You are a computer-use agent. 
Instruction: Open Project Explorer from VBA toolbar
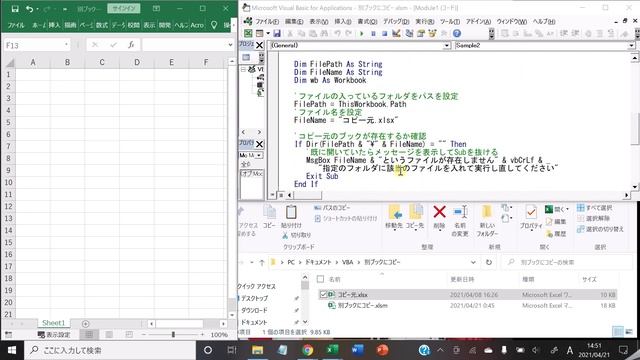click(x=409, y=33)
